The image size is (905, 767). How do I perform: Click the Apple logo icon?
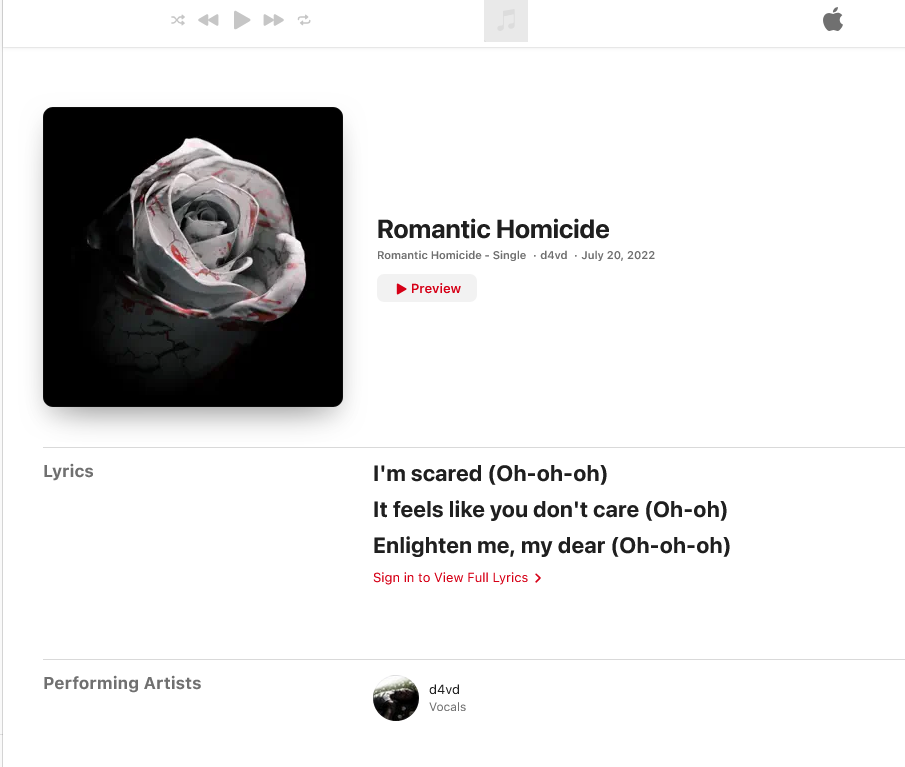(833, 20)
